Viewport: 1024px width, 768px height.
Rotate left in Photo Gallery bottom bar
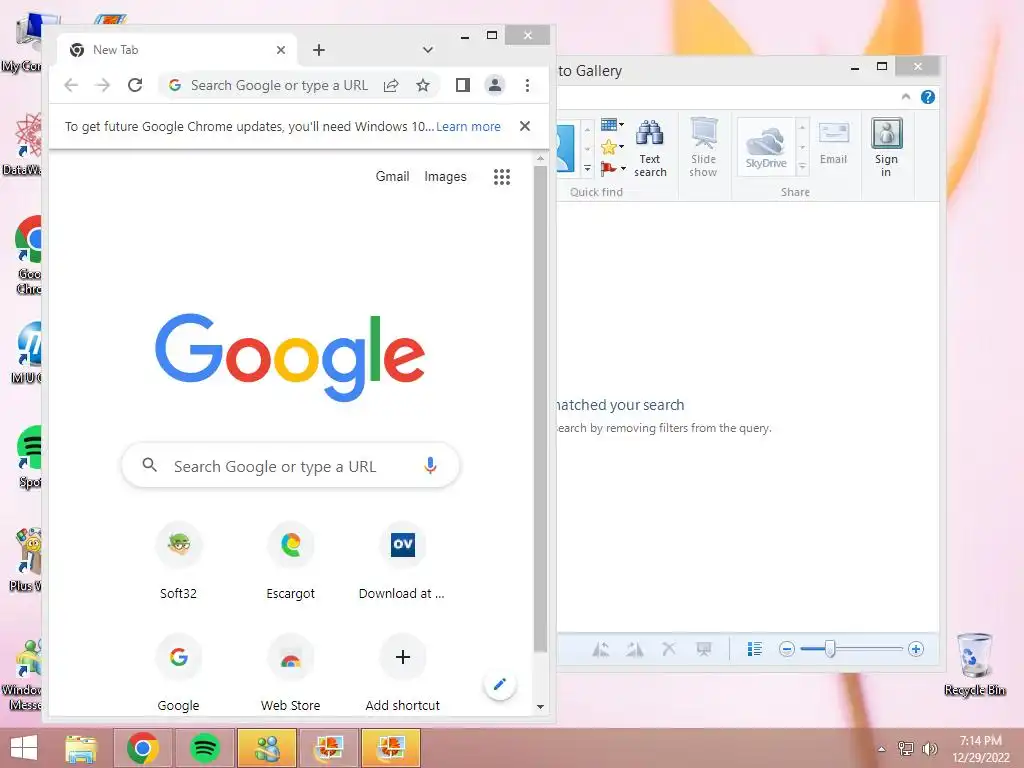coord(601,649)
